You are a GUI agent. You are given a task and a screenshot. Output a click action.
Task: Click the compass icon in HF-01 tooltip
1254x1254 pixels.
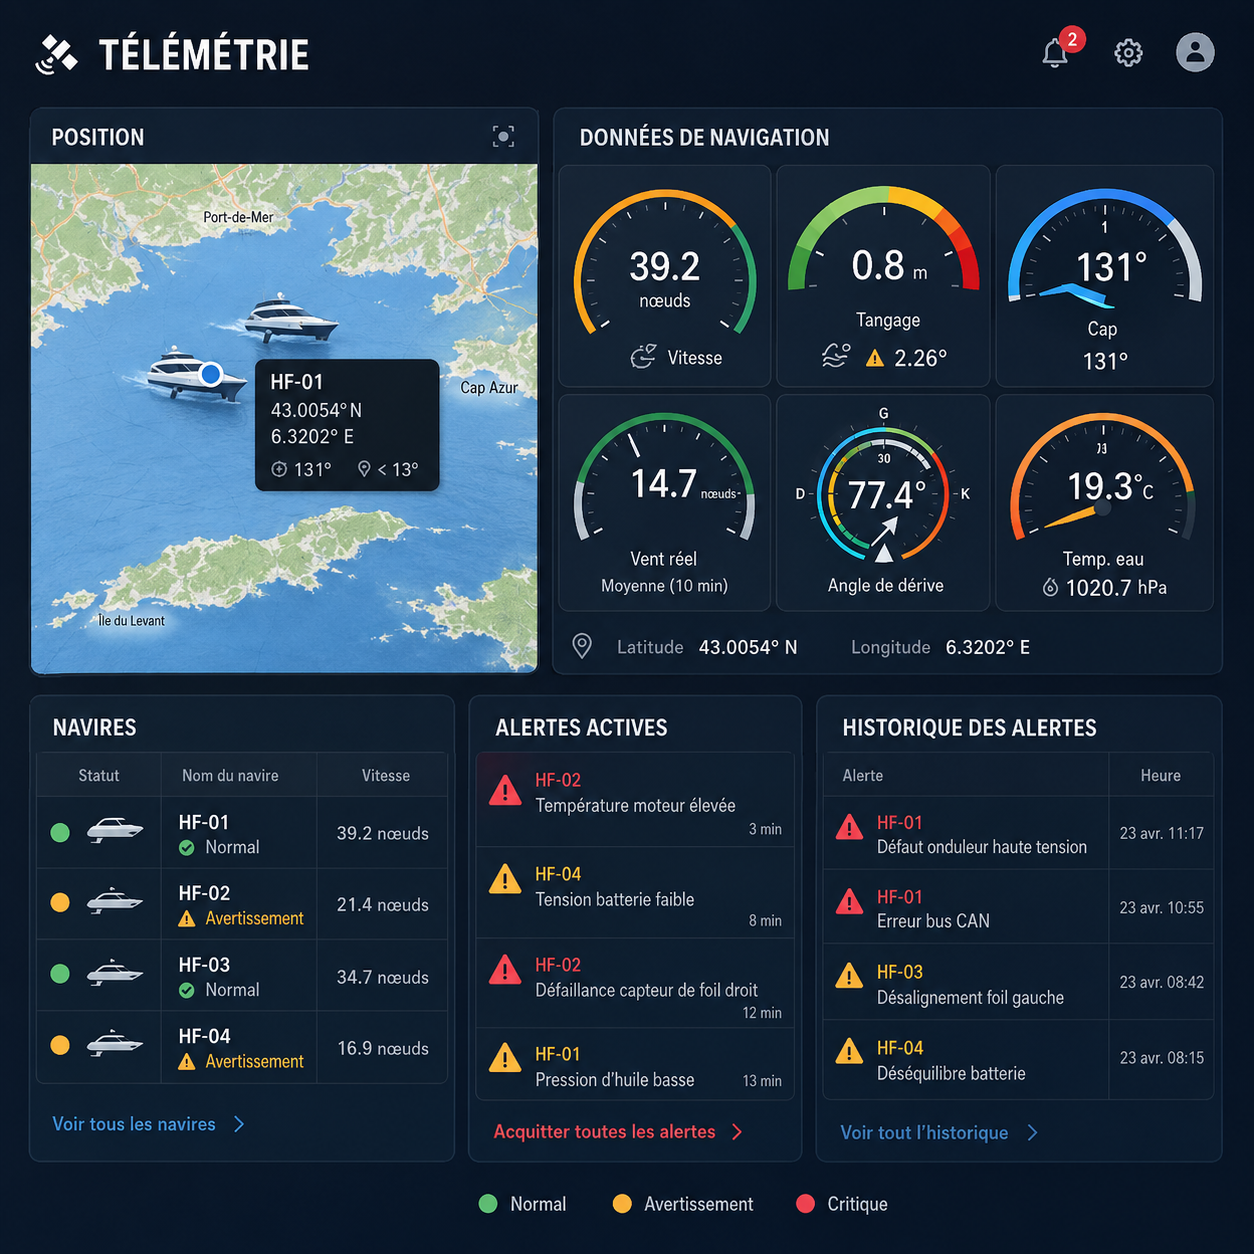pos(279,469)
